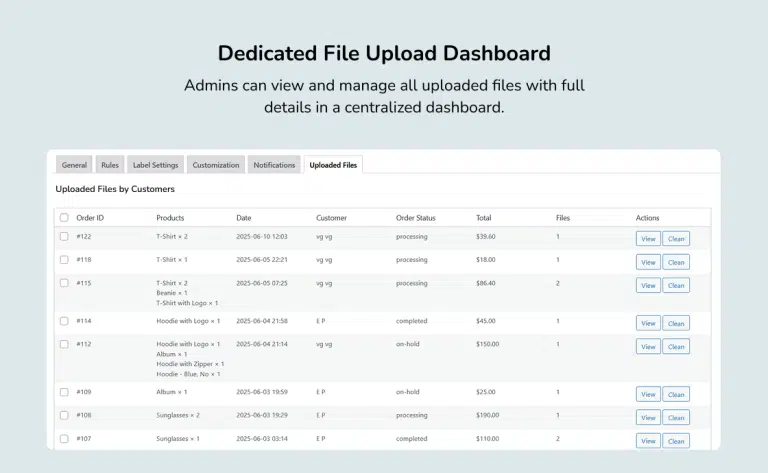The width and height of the screenshot is (768, 473).
Task: Check the box for order #122
Action: point(64,237)
